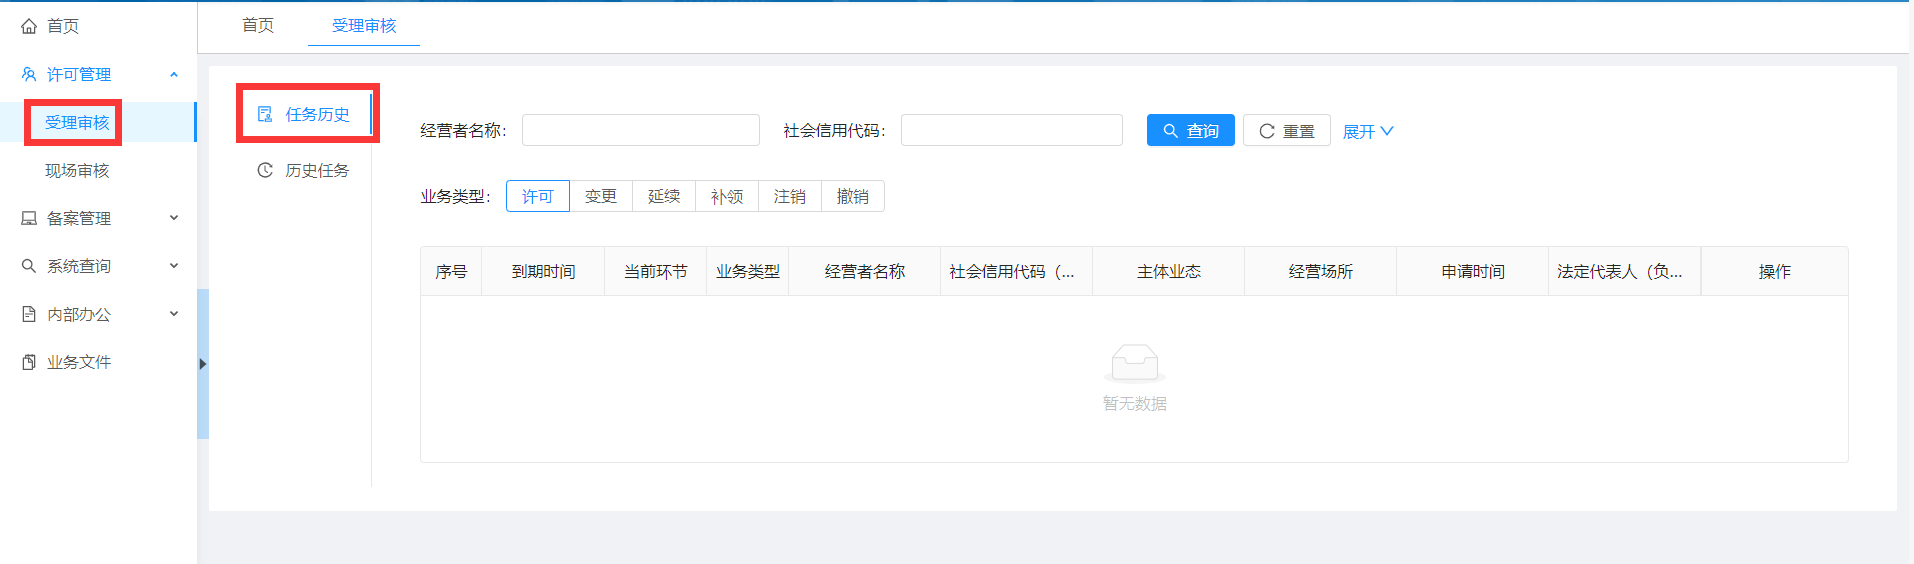Click the home icon in sidebar
The image size is (1914, 564).
pos(29,26)
